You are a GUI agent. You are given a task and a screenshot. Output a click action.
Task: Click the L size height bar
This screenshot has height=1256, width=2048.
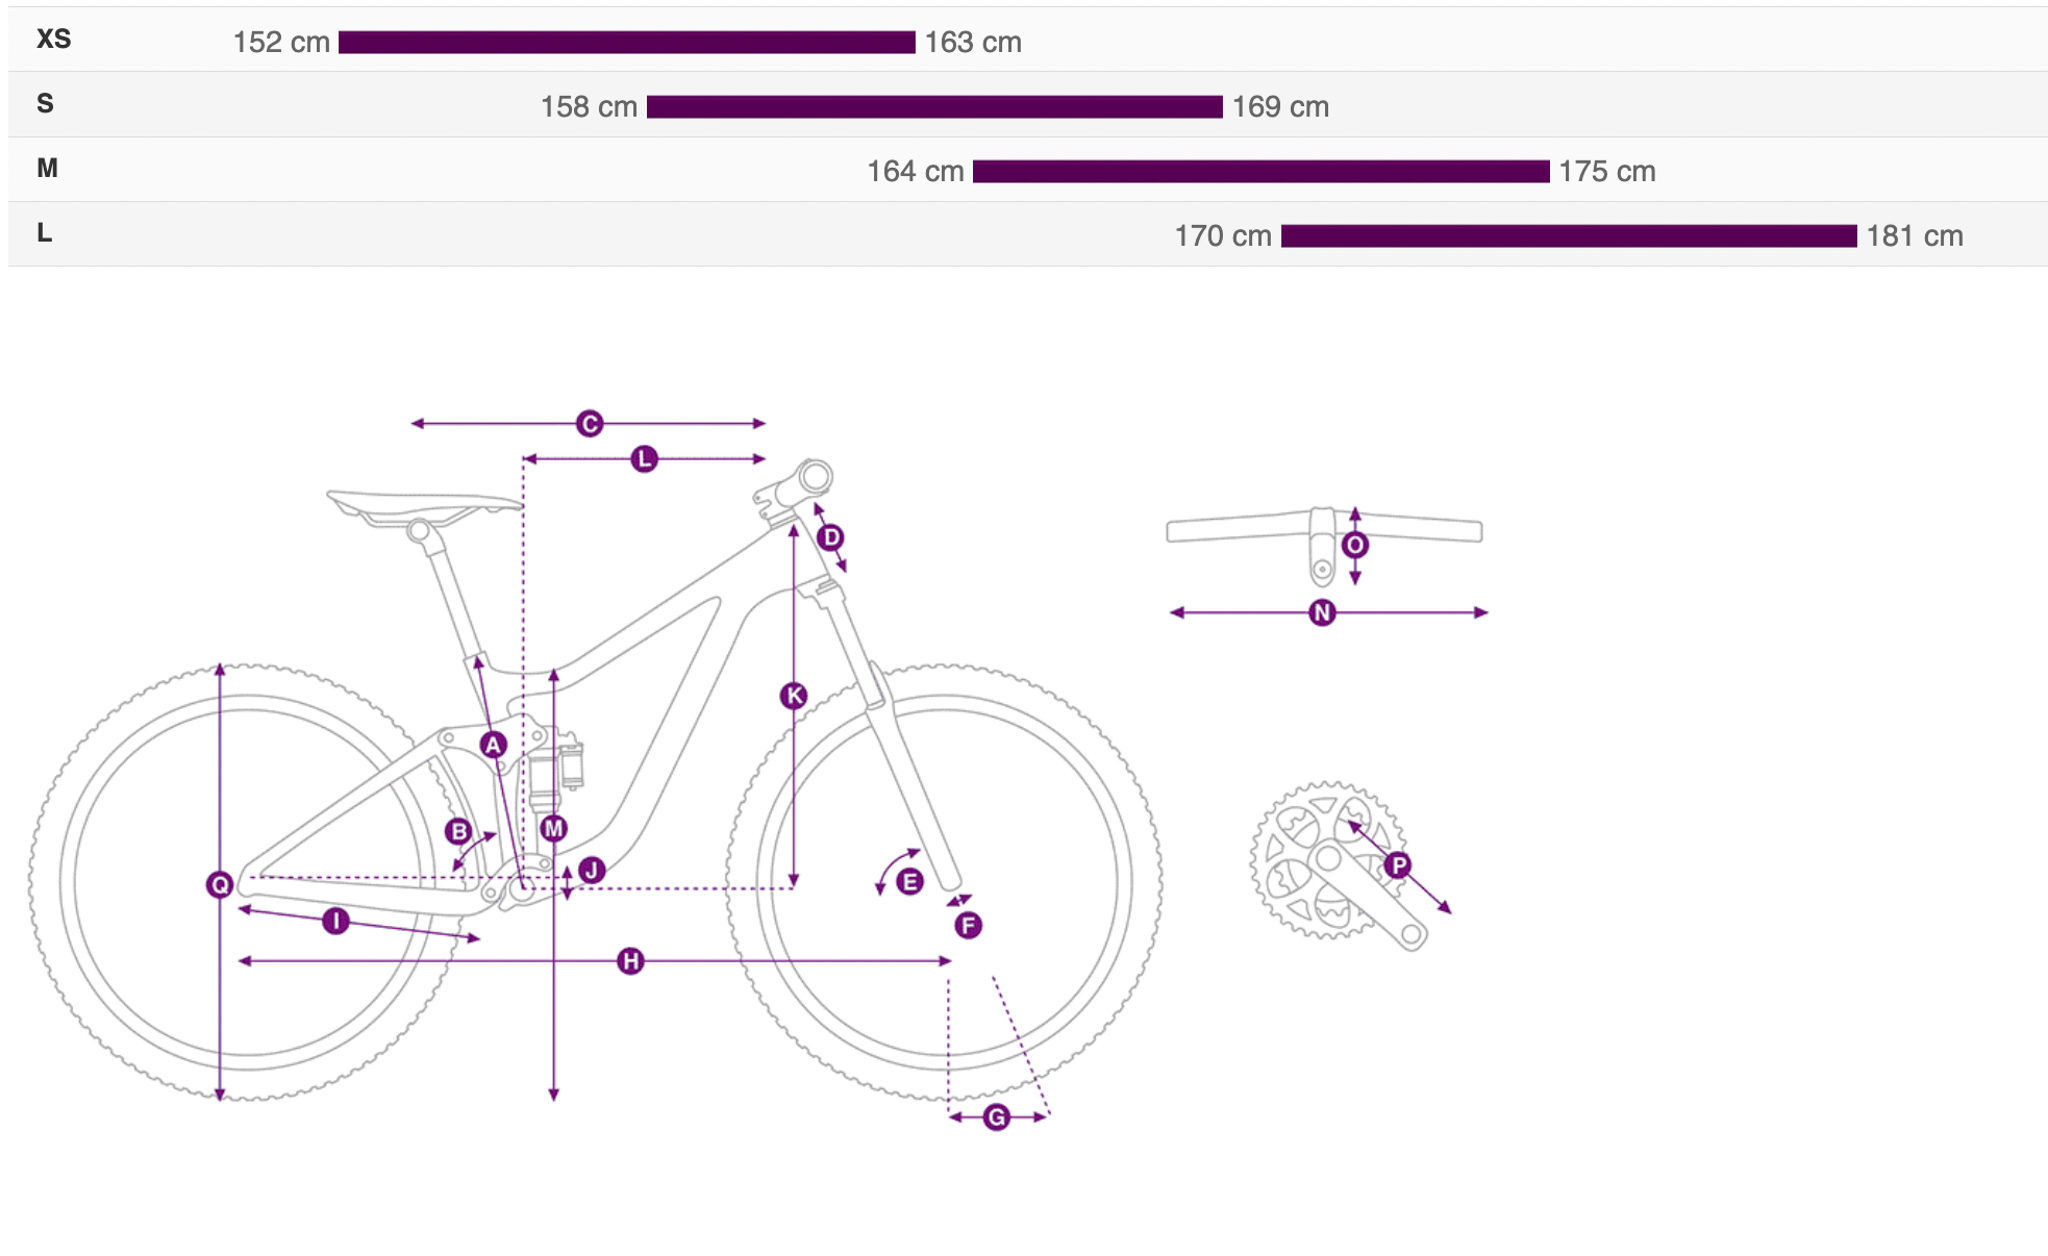pos(1569,236)
